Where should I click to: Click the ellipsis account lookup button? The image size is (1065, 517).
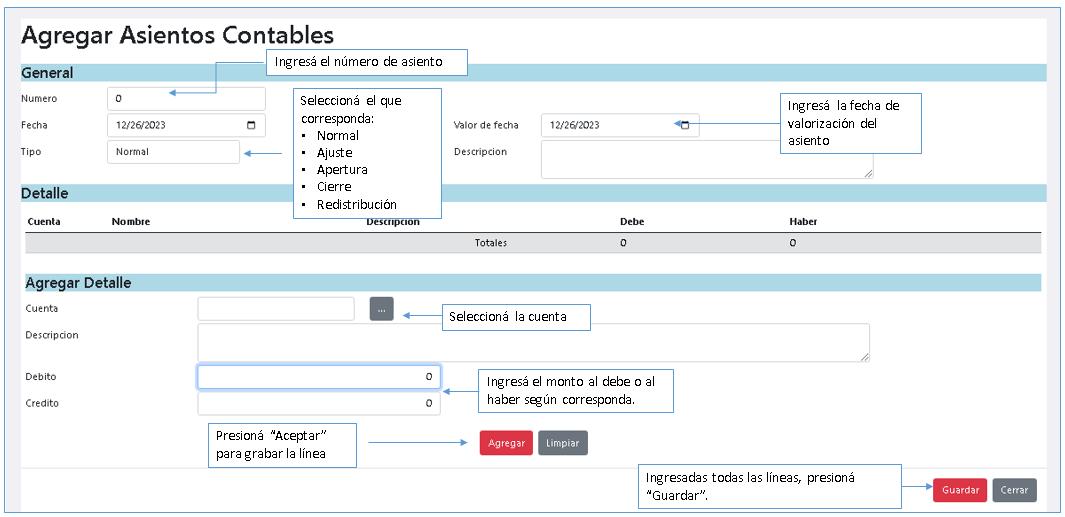[381, 309]
